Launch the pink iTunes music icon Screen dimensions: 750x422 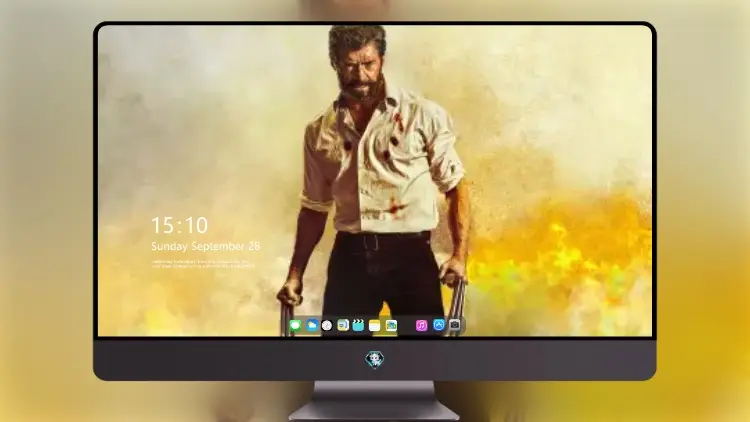pos(421,326)
